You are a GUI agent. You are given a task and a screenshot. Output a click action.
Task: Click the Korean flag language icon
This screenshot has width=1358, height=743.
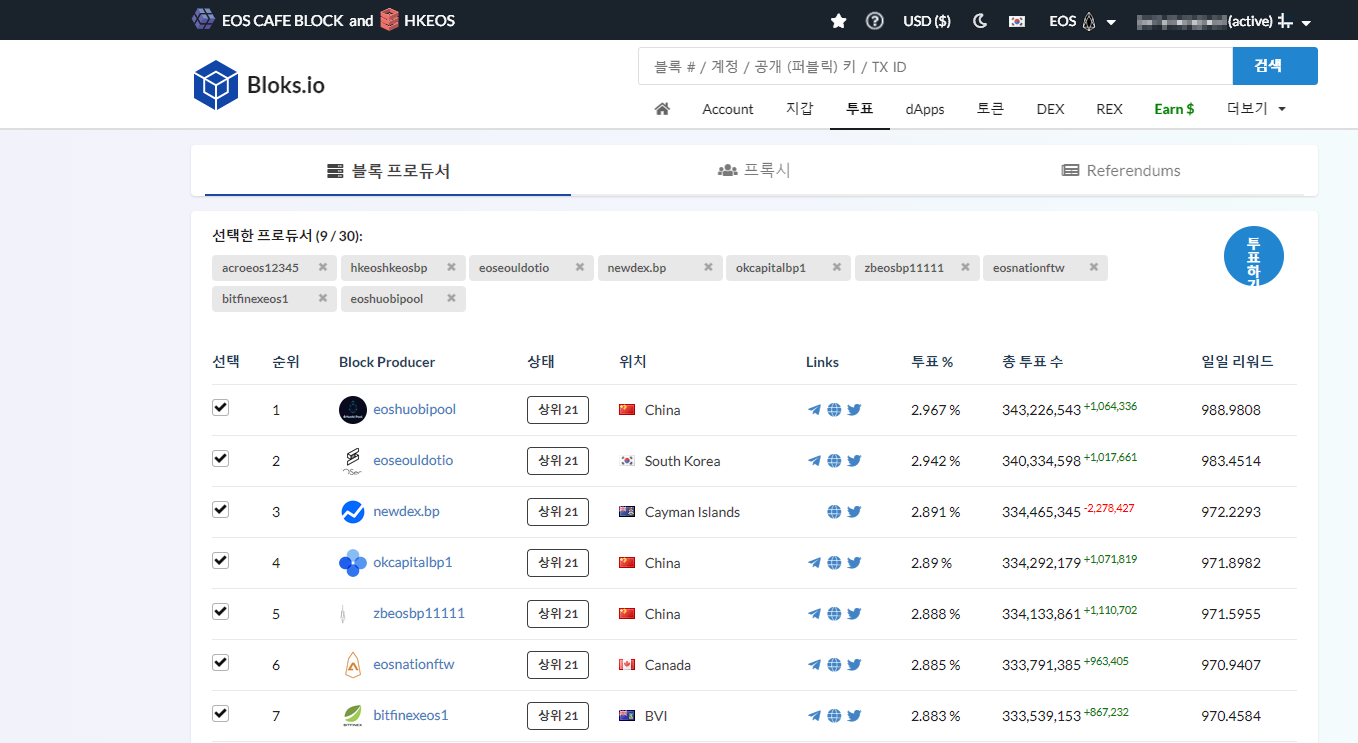[1017, 20]
